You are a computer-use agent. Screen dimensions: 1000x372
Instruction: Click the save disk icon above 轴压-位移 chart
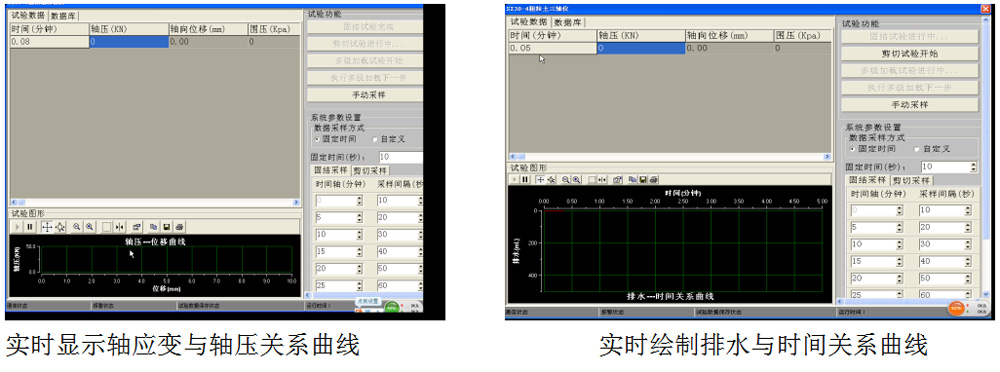[x=166, y=227]
